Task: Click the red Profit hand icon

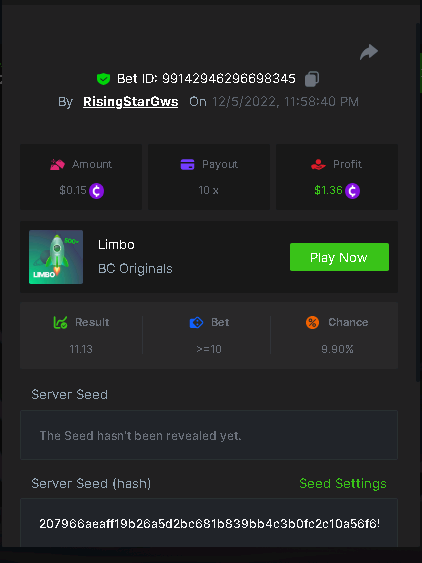Action: 318,164
